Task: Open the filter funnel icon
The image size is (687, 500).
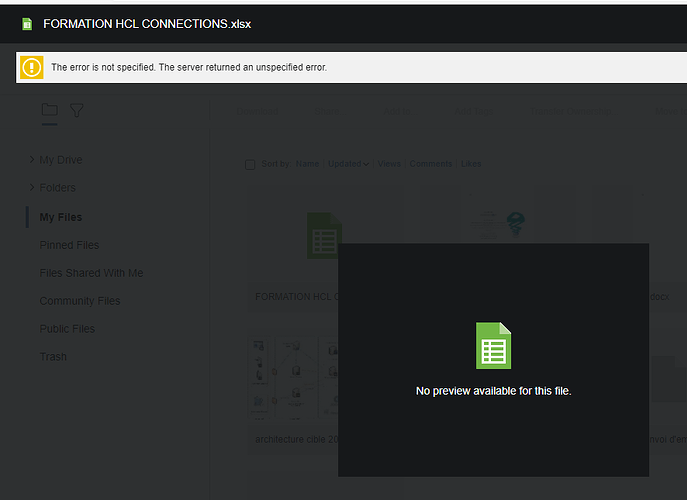Action: [x=77, y=110]
